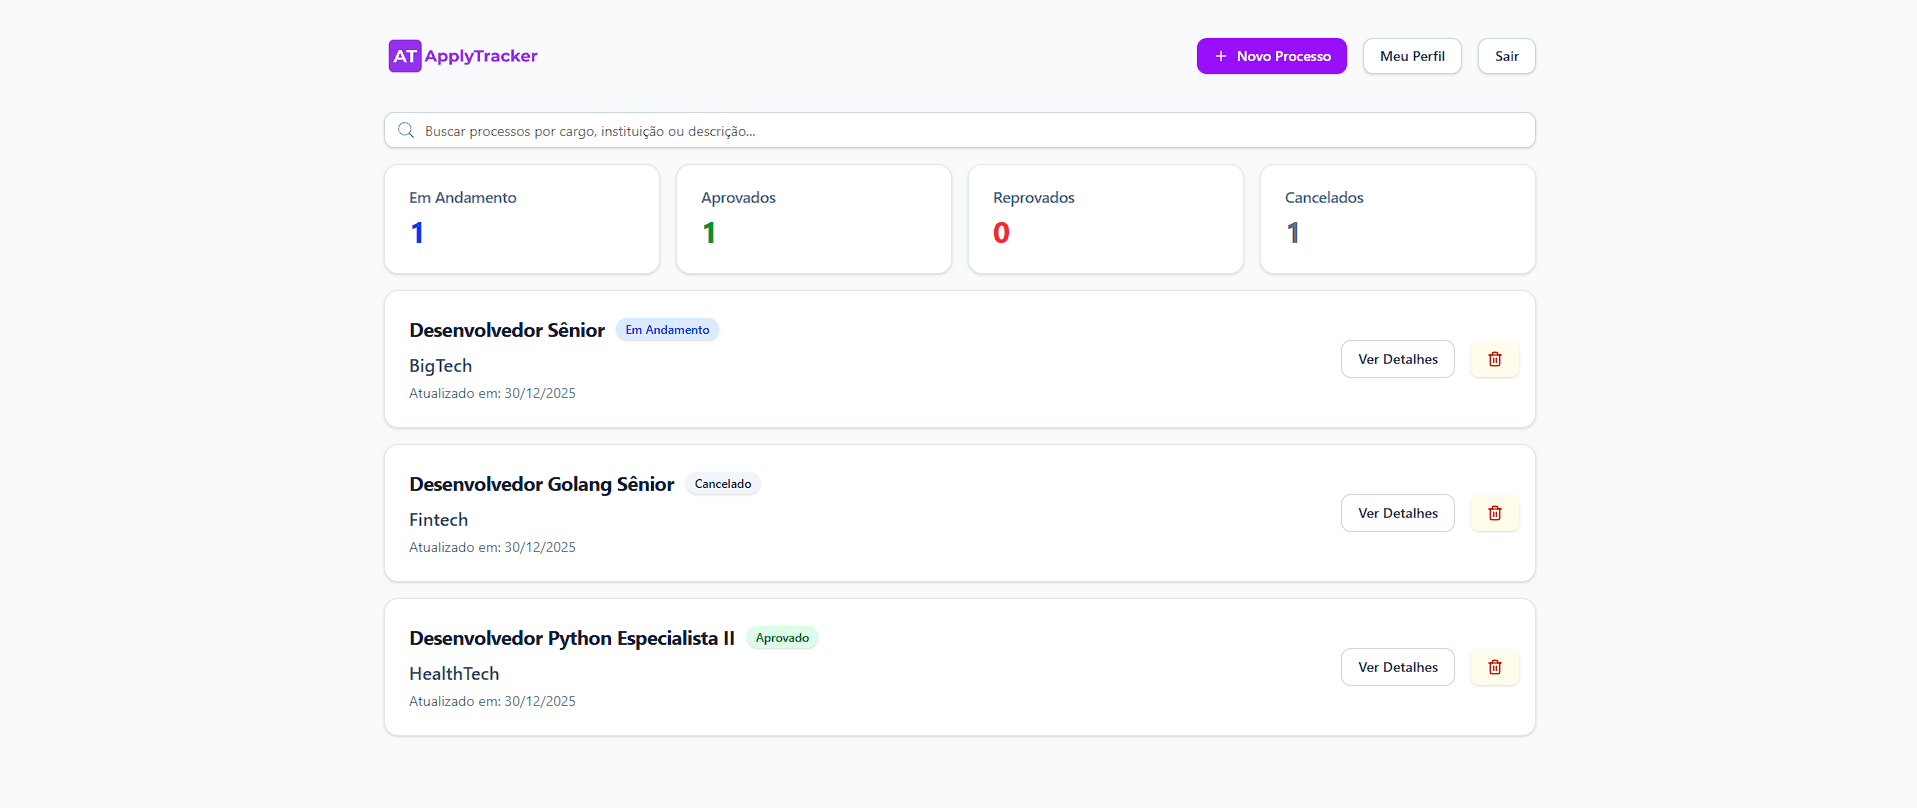The image size is (1917, 808).
Task: Click the magnifying glass search icon
Action: pyautogui.click(x=406, y=131)
